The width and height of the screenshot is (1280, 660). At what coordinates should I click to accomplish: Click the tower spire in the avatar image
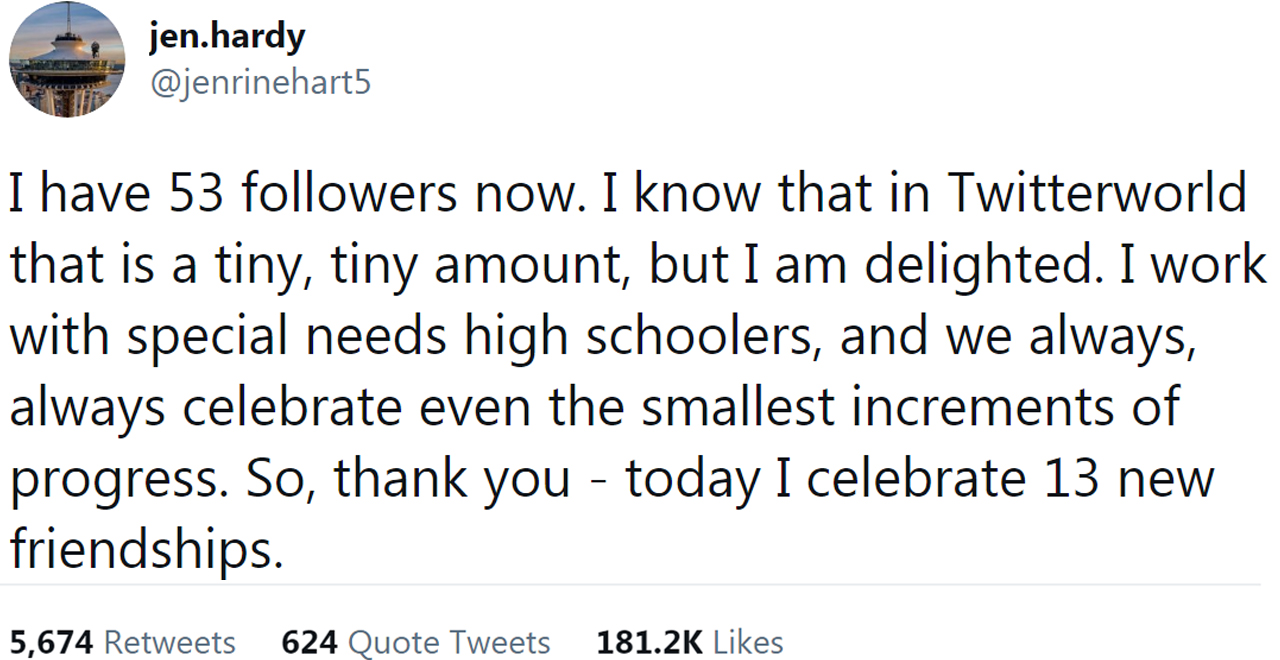click(67, 20)
